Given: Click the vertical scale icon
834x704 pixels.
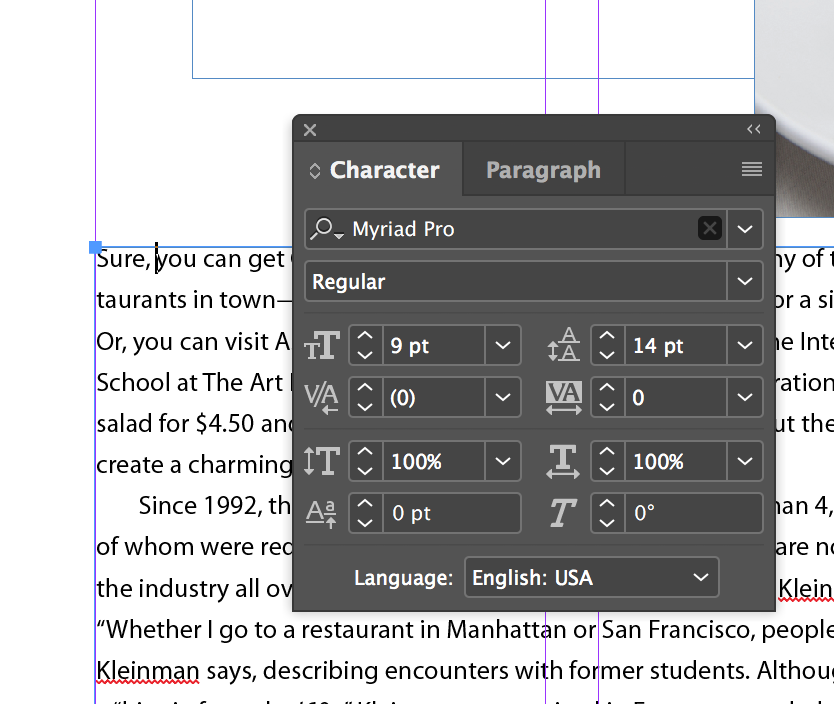Looking at the screenshot, I should point(322,461).
